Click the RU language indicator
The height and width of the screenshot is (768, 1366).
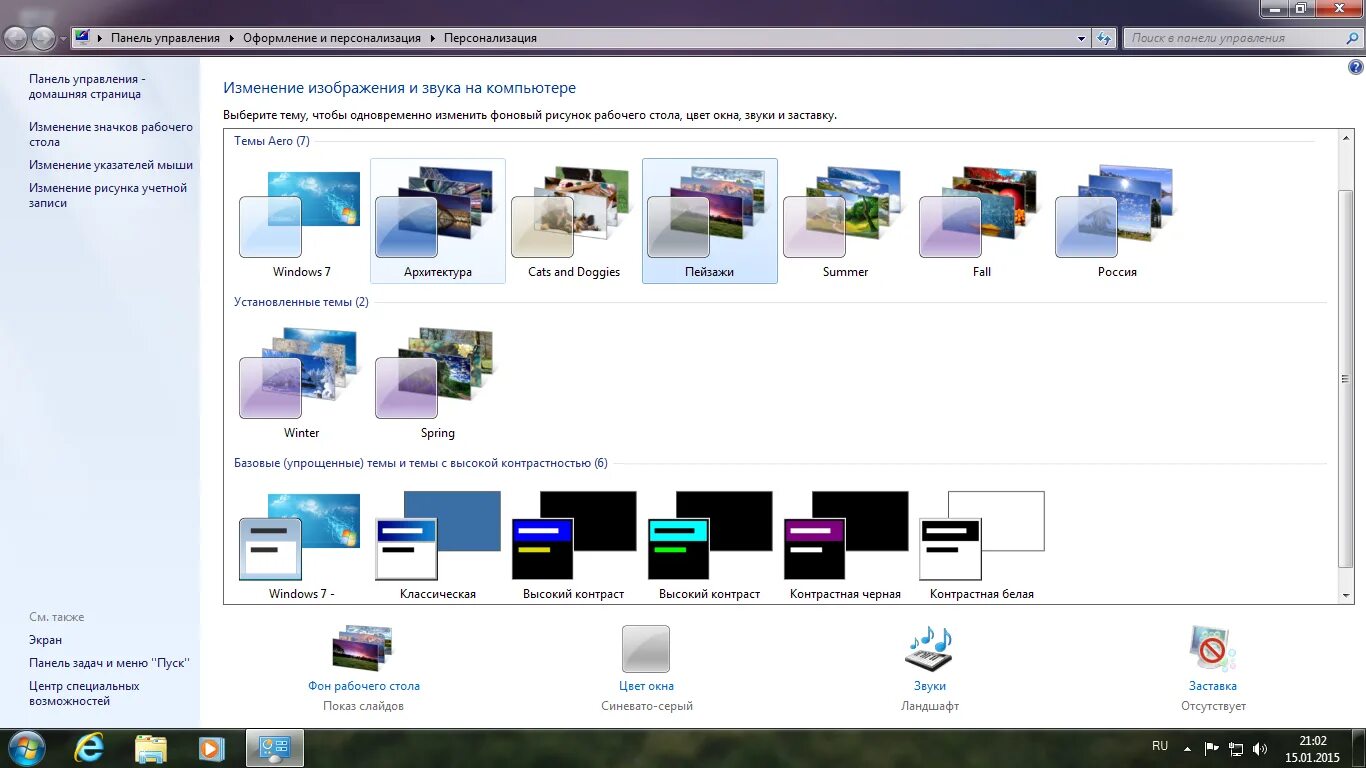pos(1160,746)
